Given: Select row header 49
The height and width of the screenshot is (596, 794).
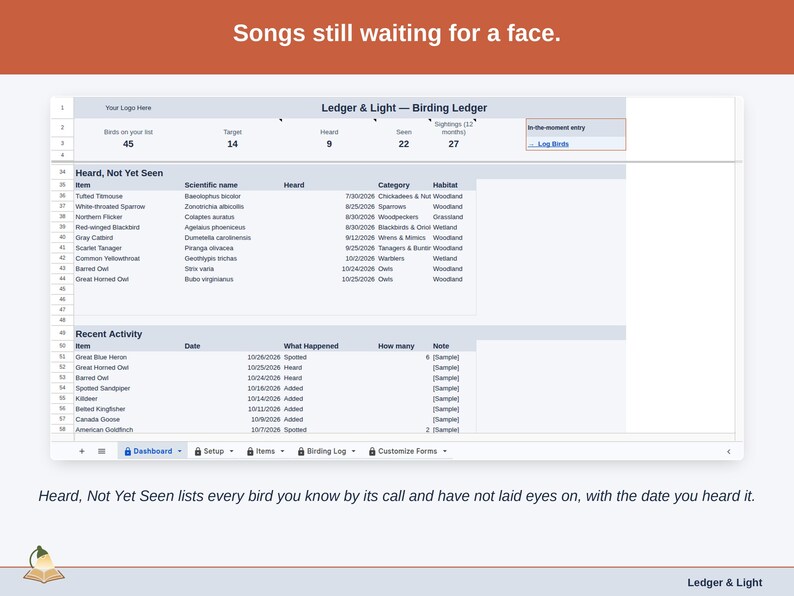Looking at the screenshot, I should (62, 333).
